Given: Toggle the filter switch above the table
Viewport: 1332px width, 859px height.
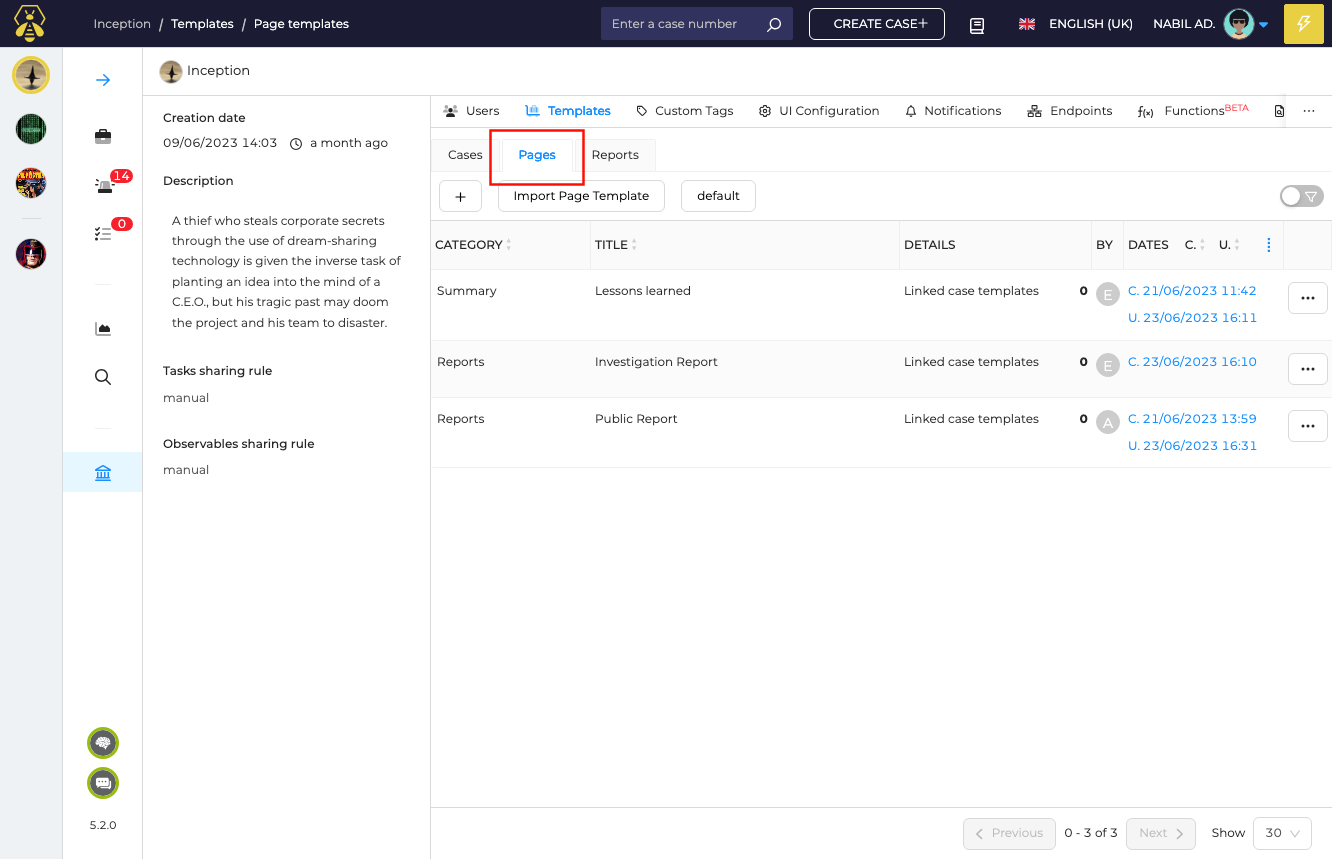Looking at the screenshot, I should pyautogui.click(x=1301, y=197).
